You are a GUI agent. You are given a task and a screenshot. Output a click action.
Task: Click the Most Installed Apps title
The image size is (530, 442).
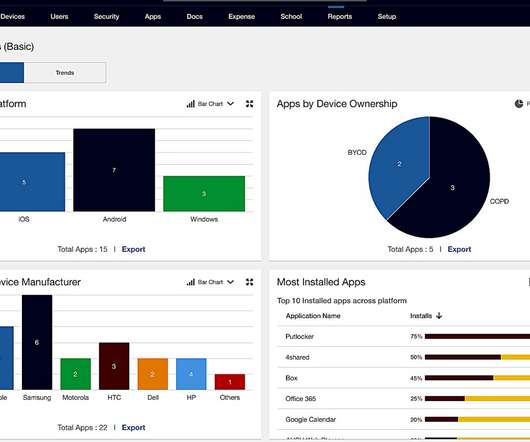(321, 282)
